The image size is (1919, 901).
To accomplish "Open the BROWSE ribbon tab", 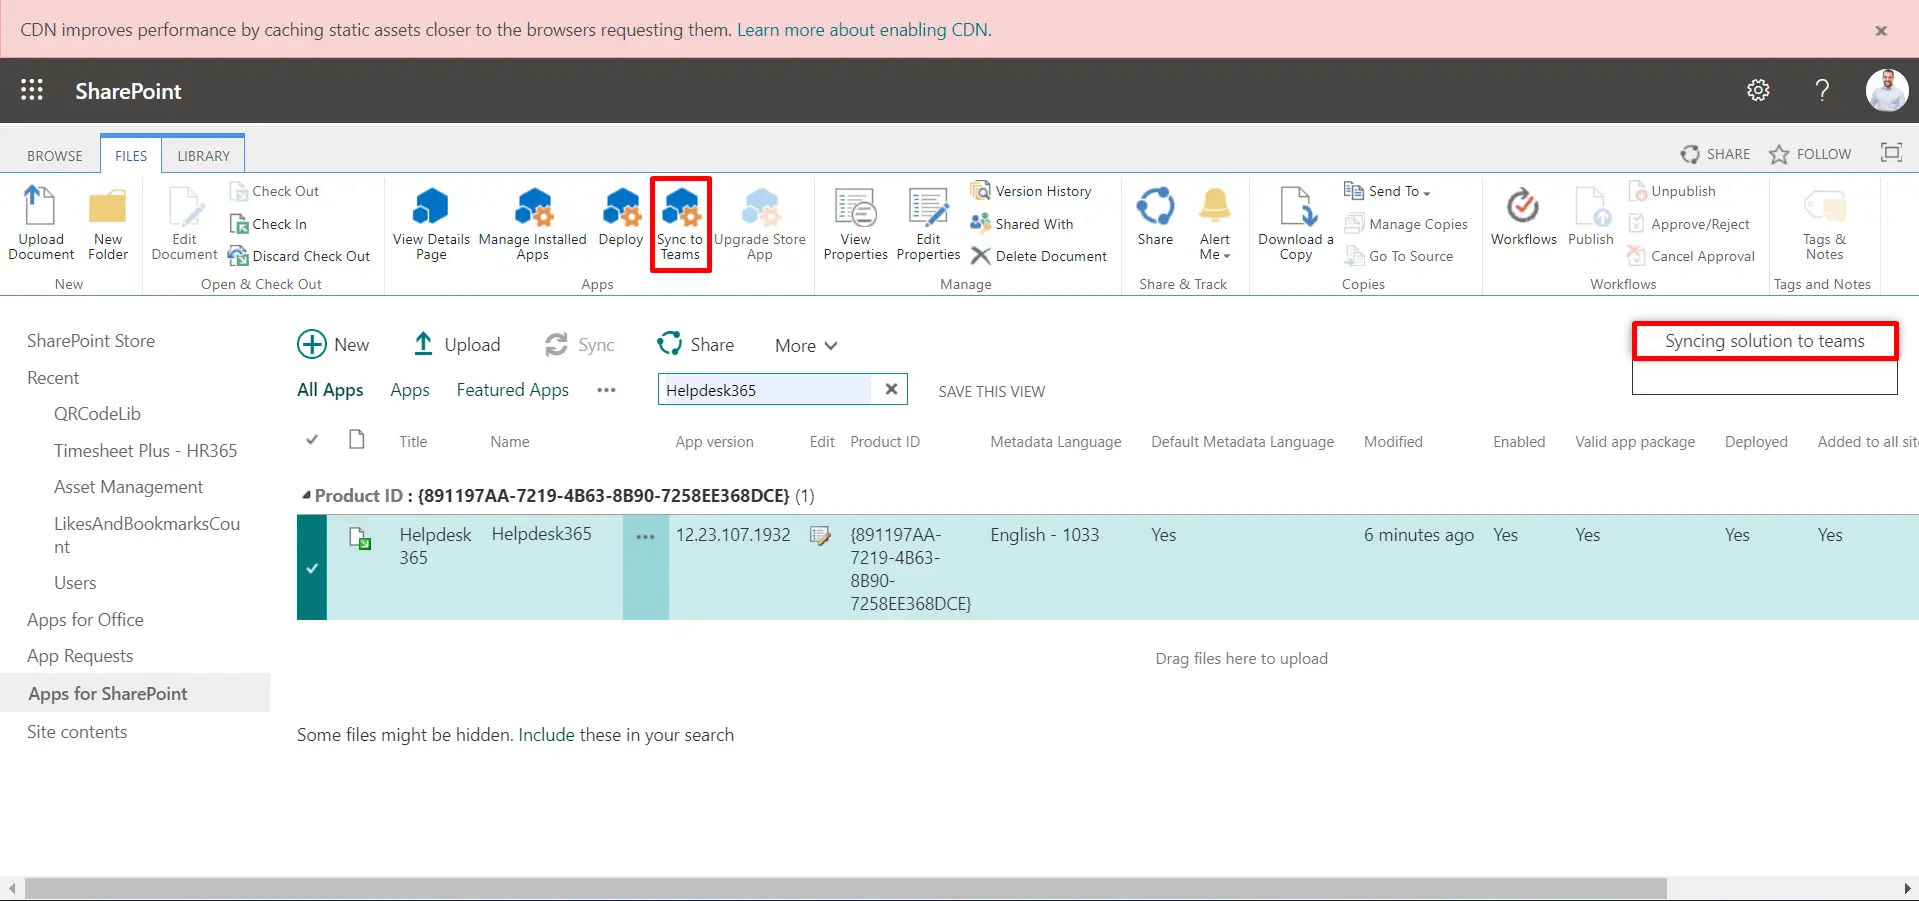I will [54, 155].
